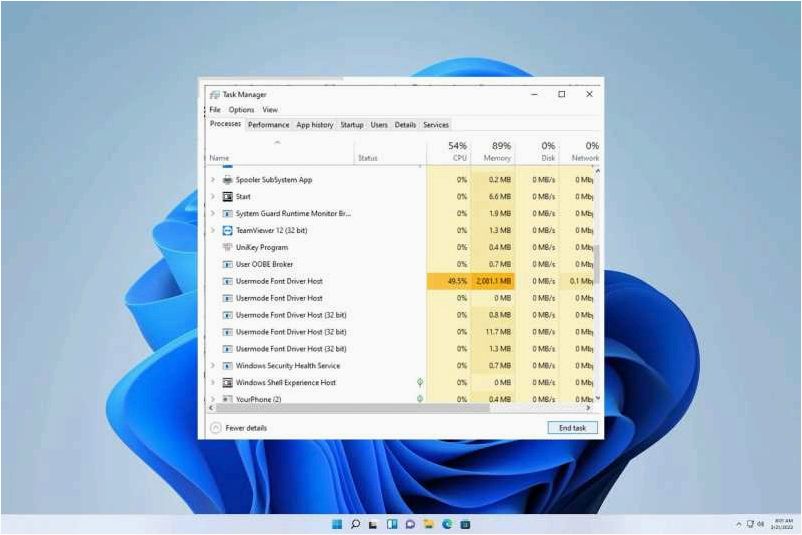Expand the Spooler SubSystem App process
Image resolution: width=802 pixels, height=535 pixels.
(x=213, y=180)
